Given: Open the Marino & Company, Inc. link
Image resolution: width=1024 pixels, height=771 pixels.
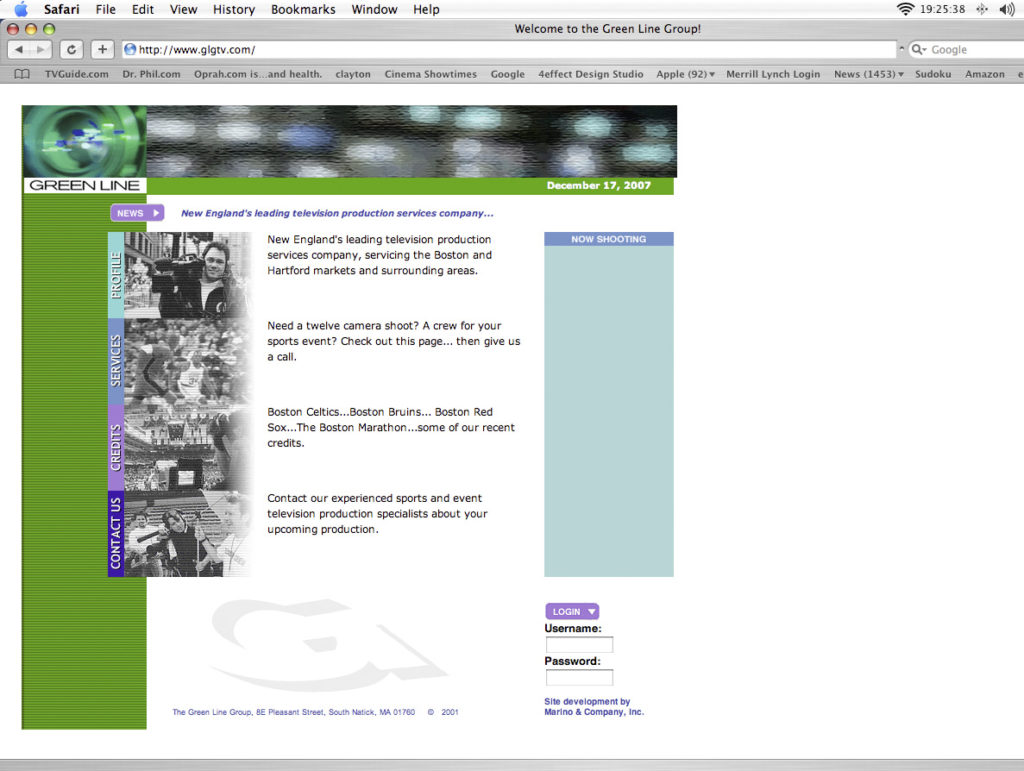Looking at the screenshot, I should coord(594,712).
